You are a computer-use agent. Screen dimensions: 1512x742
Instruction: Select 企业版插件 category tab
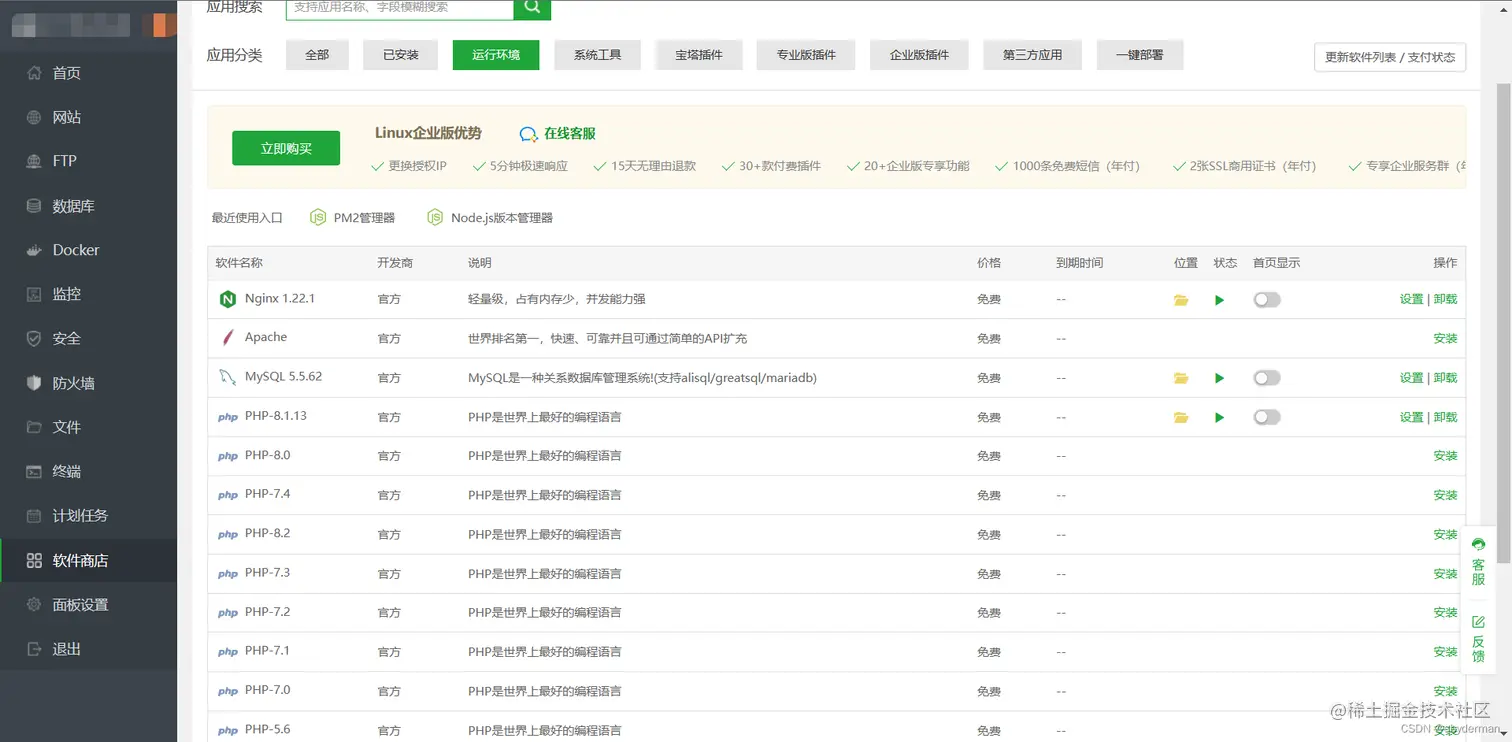pos(919,55)
